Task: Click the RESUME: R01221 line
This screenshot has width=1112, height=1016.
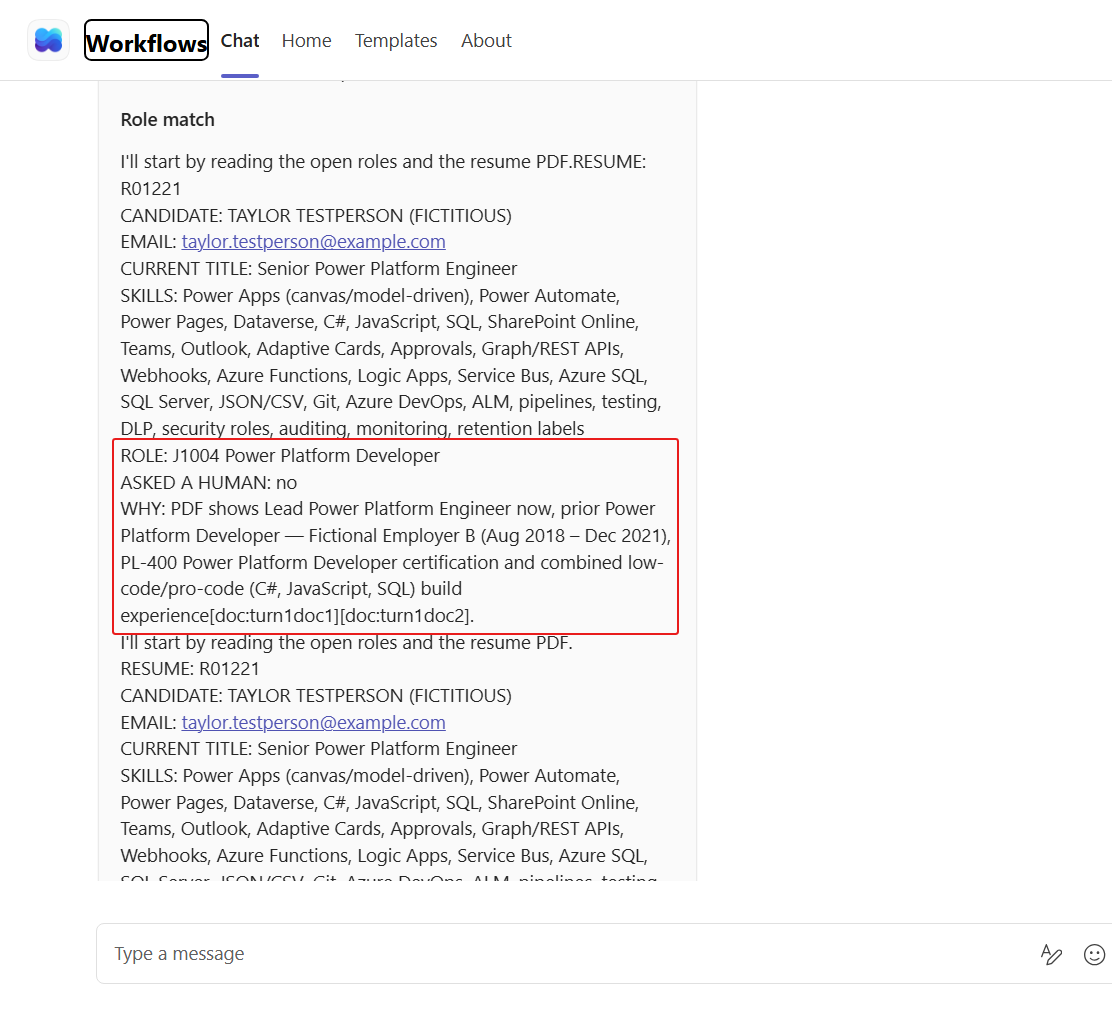Action: click(x=190, y=669)
